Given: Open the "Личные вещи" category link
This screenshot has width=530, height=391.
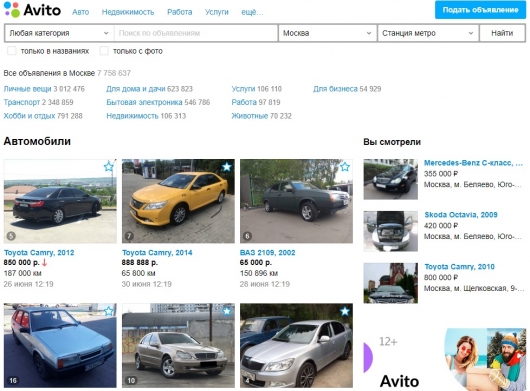Looking at the screenshot, I should click(x=27, y=89).
